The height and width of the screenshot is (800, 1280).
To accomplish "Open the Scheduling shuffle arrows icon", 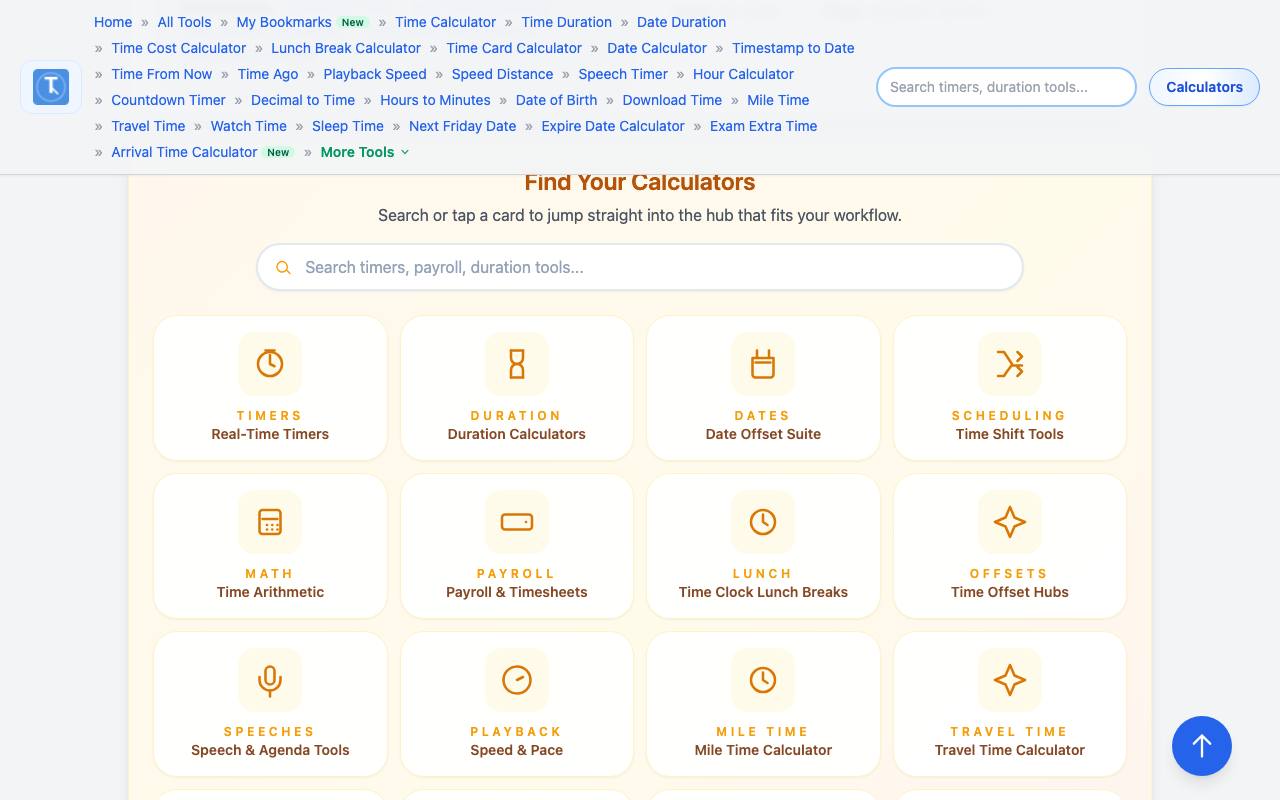I will click(1010, 364).
